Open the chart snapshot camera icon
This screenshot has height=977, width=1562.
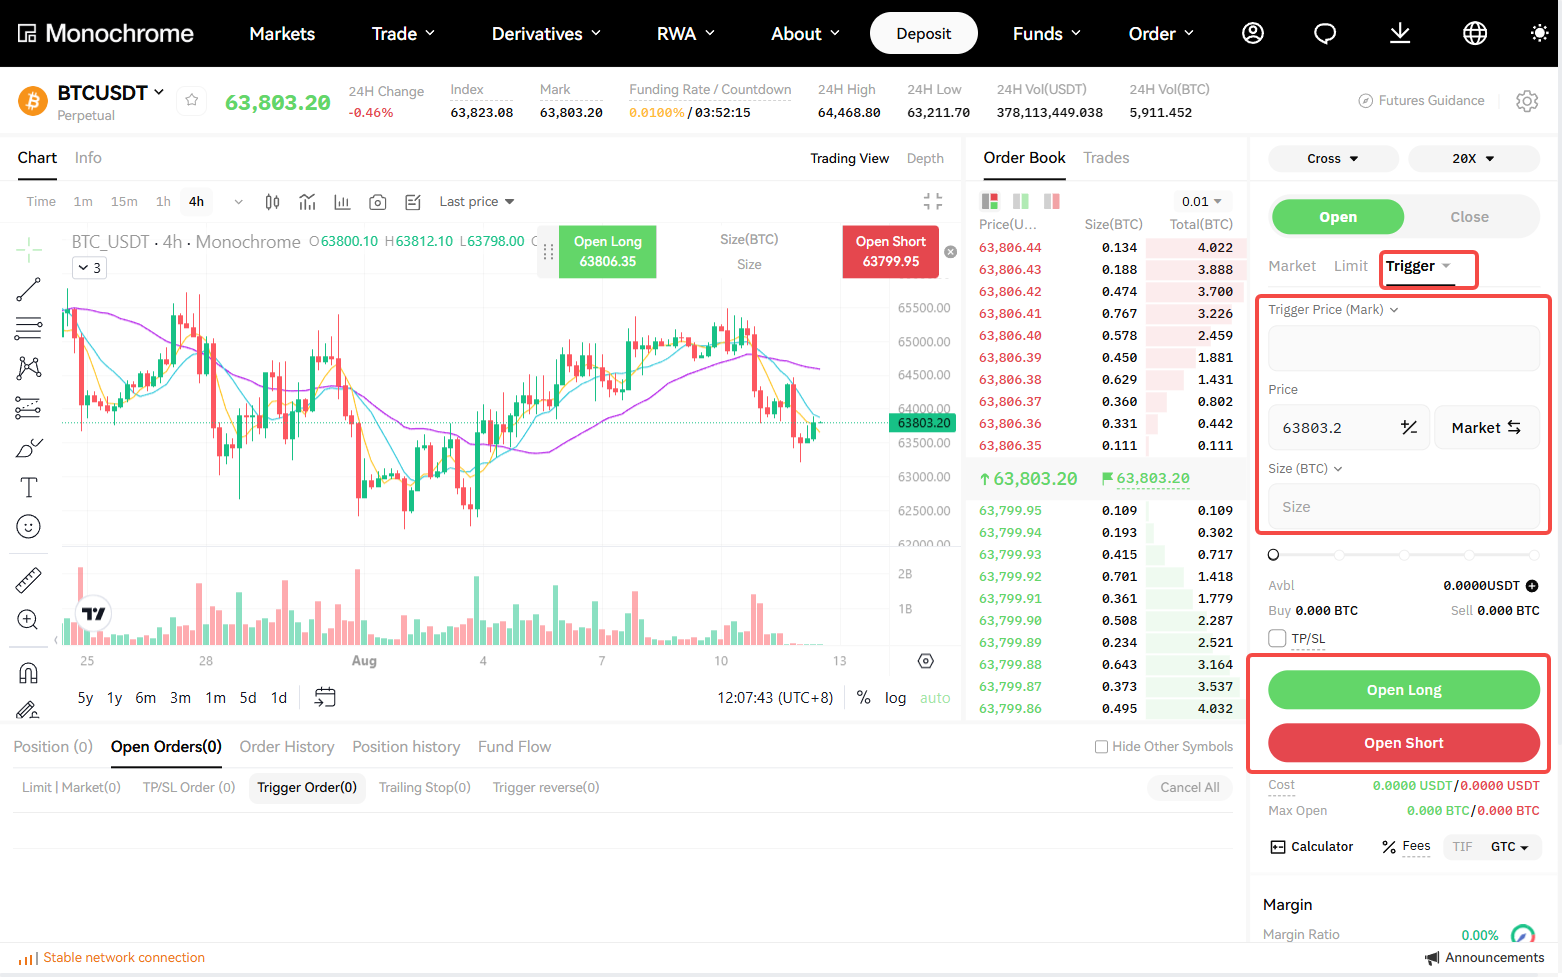[x=377, y=202]
